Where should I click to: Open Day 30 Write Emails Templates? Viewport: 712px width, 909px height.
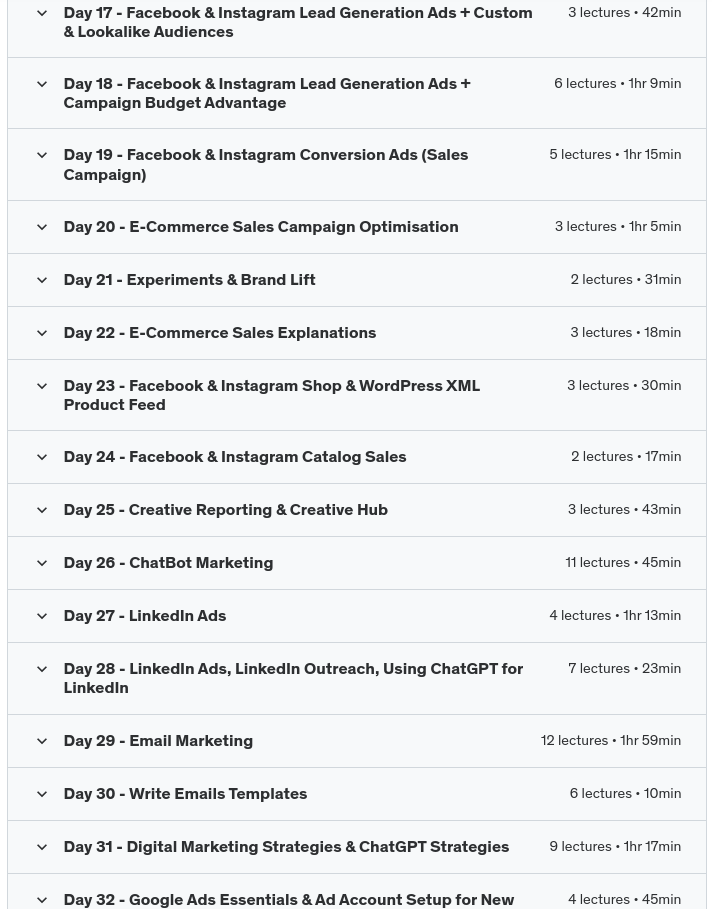185,794
